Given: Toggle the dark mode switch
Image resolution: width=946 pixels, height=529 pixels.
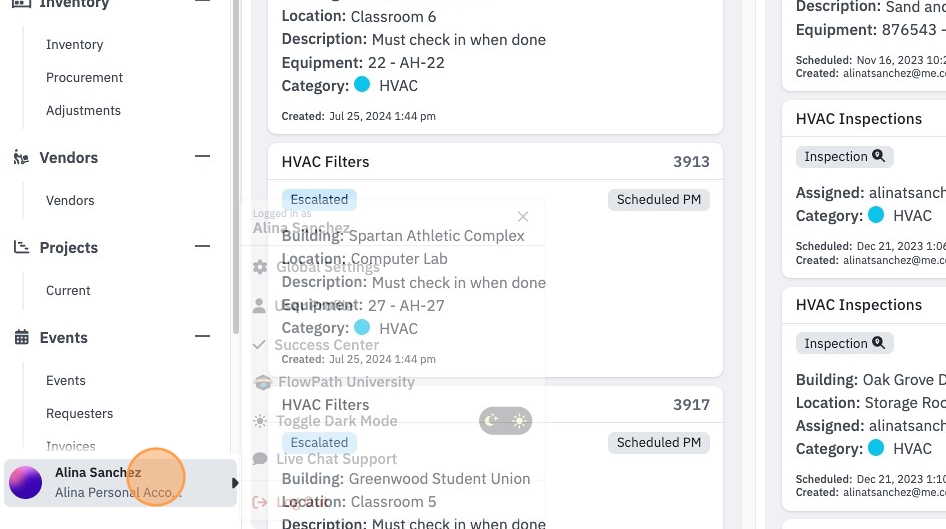Looking at the screenshot, I should tap(506, 420).
